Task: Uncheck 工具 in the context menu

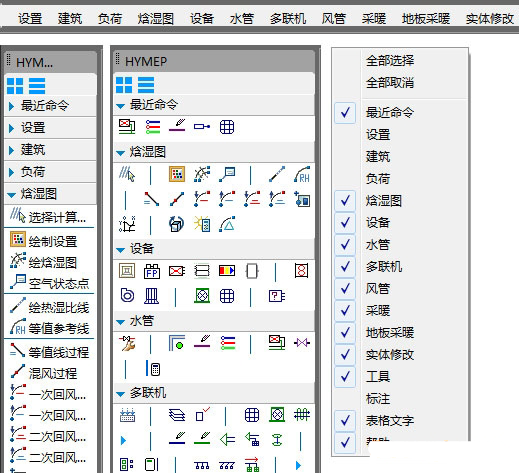Action: [345, 377]
